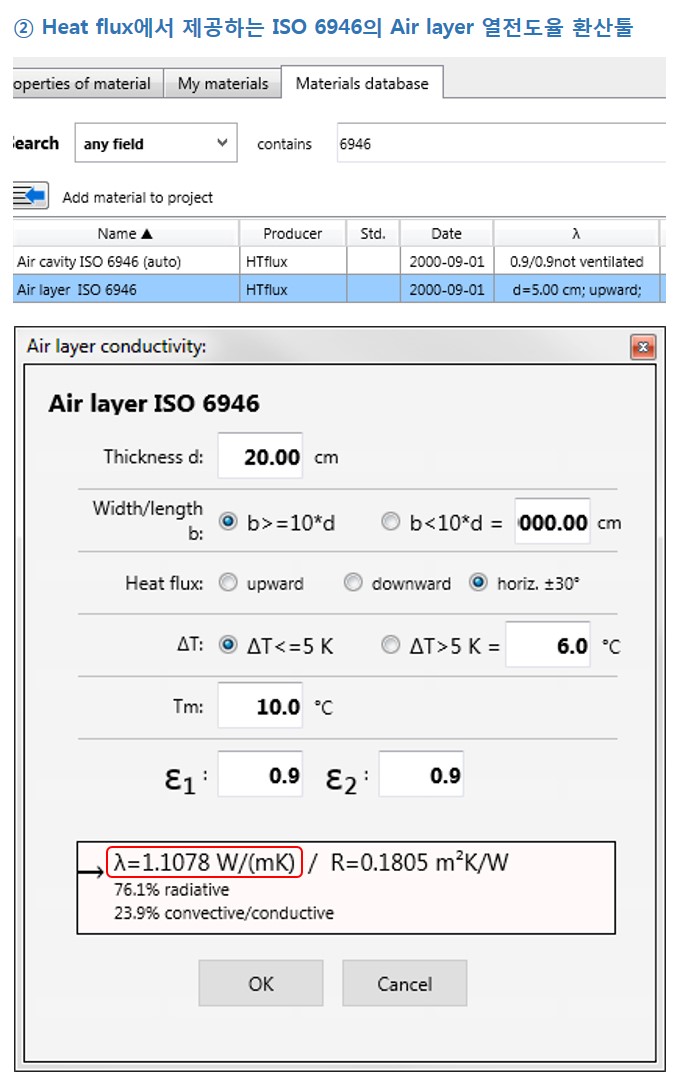Sort by the Name column header
Image resolution: width=697 pixels, height=1072 pixels.
point(125,234)
